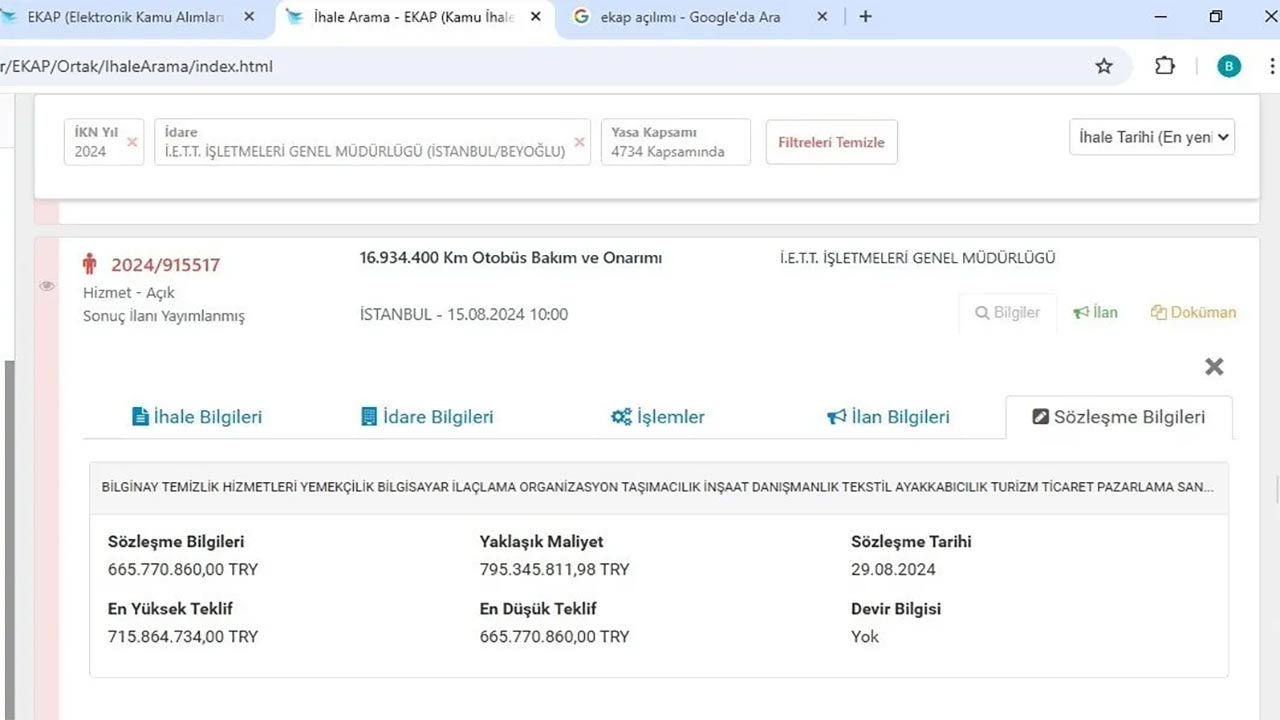Open the İhale Tarihi sorting dropdown
The height and width of the screenshot is (720, 1280).
pyautogui.click(x=1151, y=137)
